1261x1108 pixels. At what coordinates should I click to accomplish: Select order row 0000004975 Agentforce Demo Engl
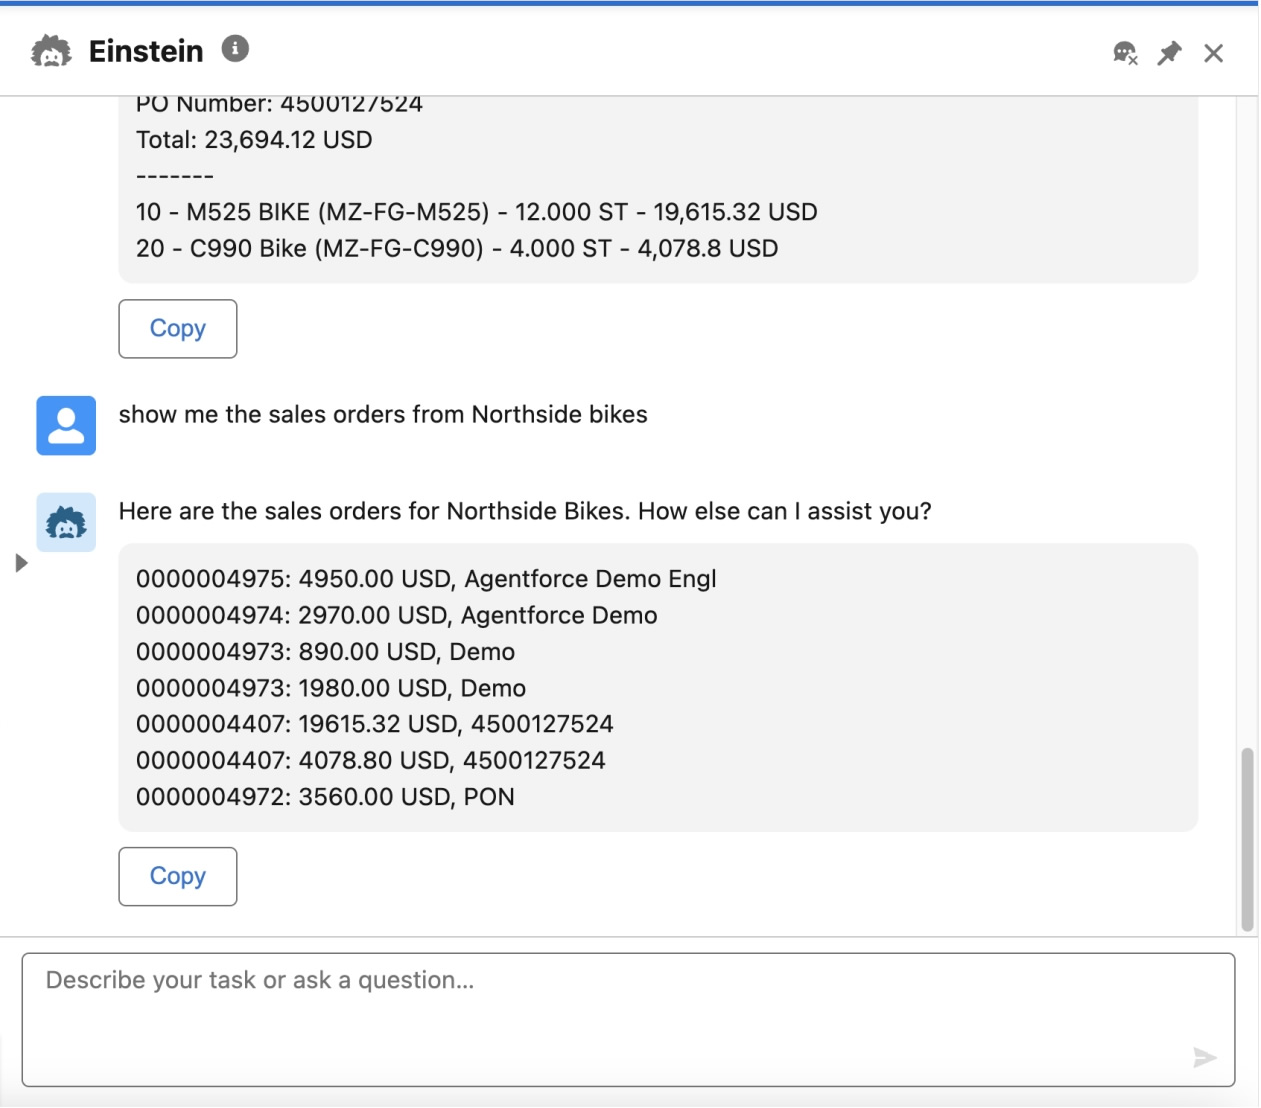coord(426,579)
